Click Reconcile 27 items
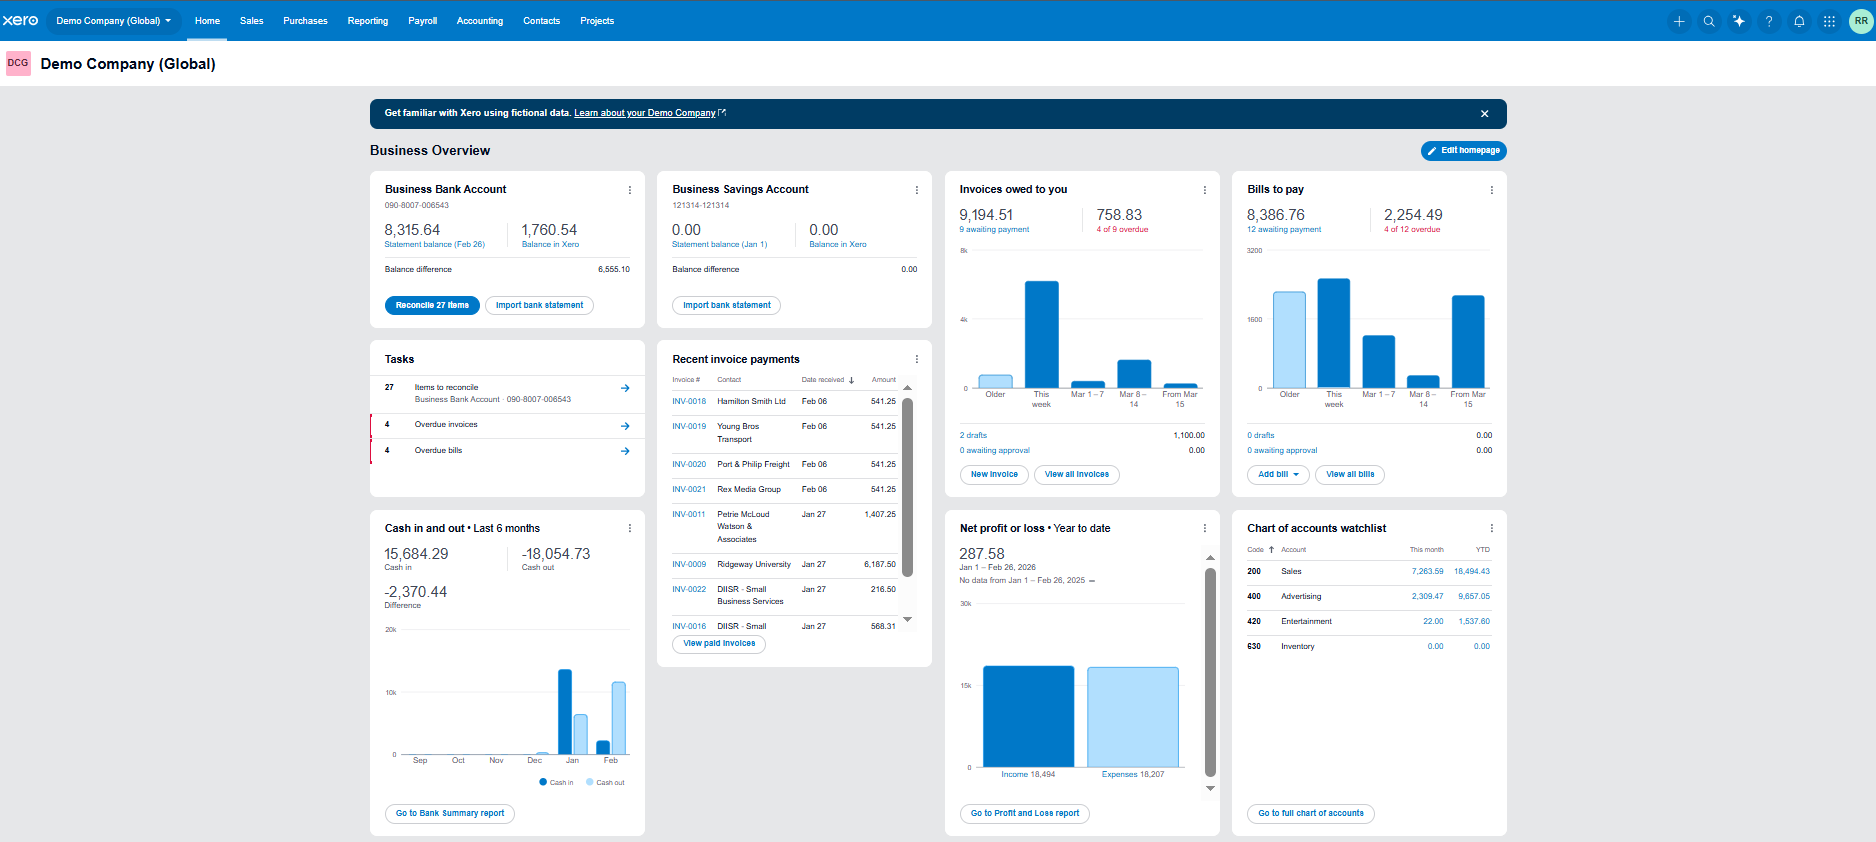The image size is (1876, 842). tap(432, 306)
